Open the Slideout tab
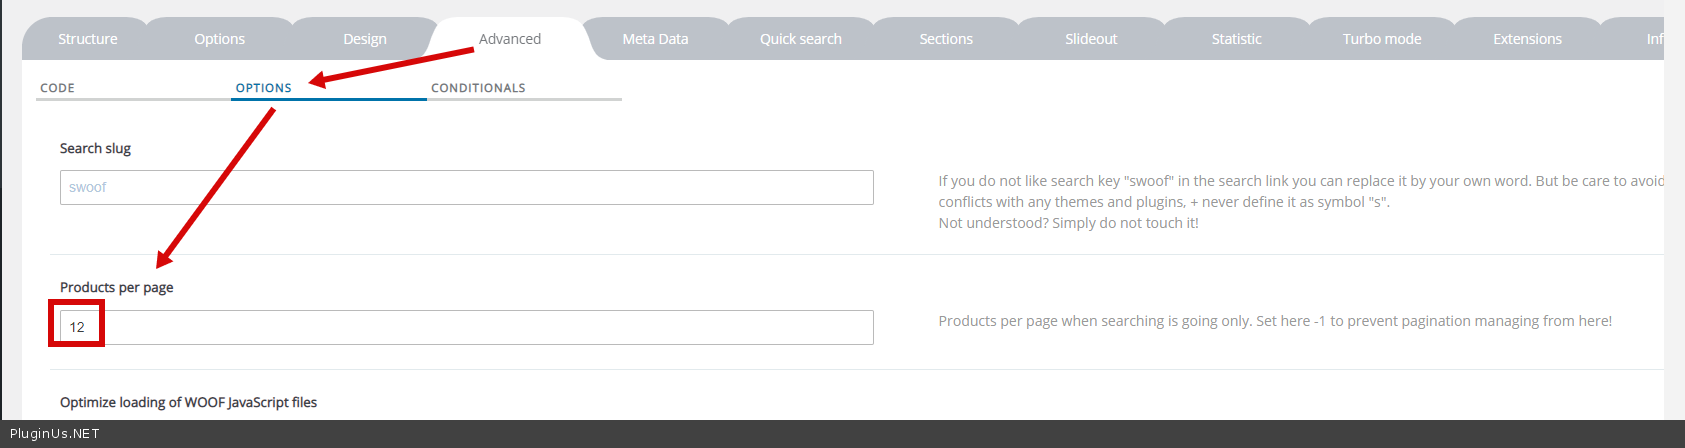 (1090, 39)
